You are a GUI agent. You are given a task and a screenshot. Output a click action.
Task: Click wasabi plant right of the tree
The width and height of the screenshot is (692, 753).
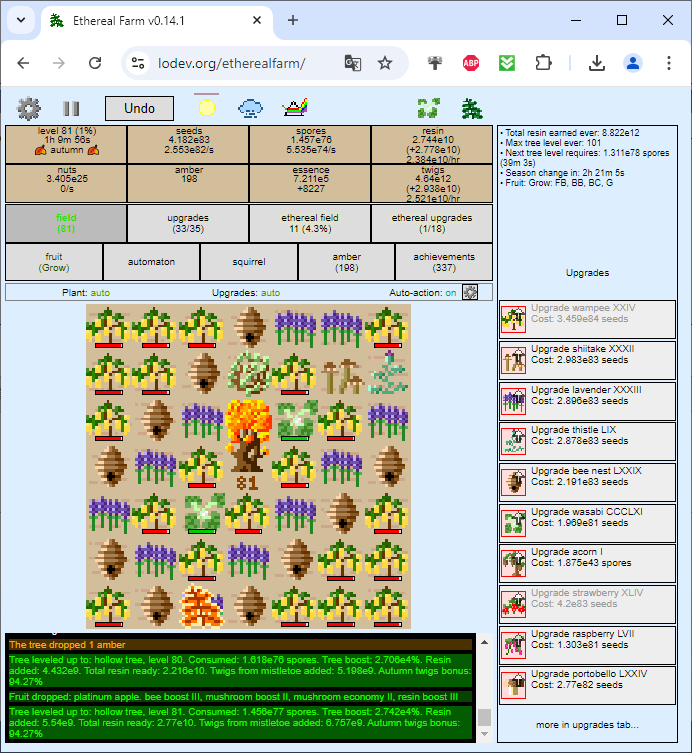pyautogui.click(x=295, y=419)
